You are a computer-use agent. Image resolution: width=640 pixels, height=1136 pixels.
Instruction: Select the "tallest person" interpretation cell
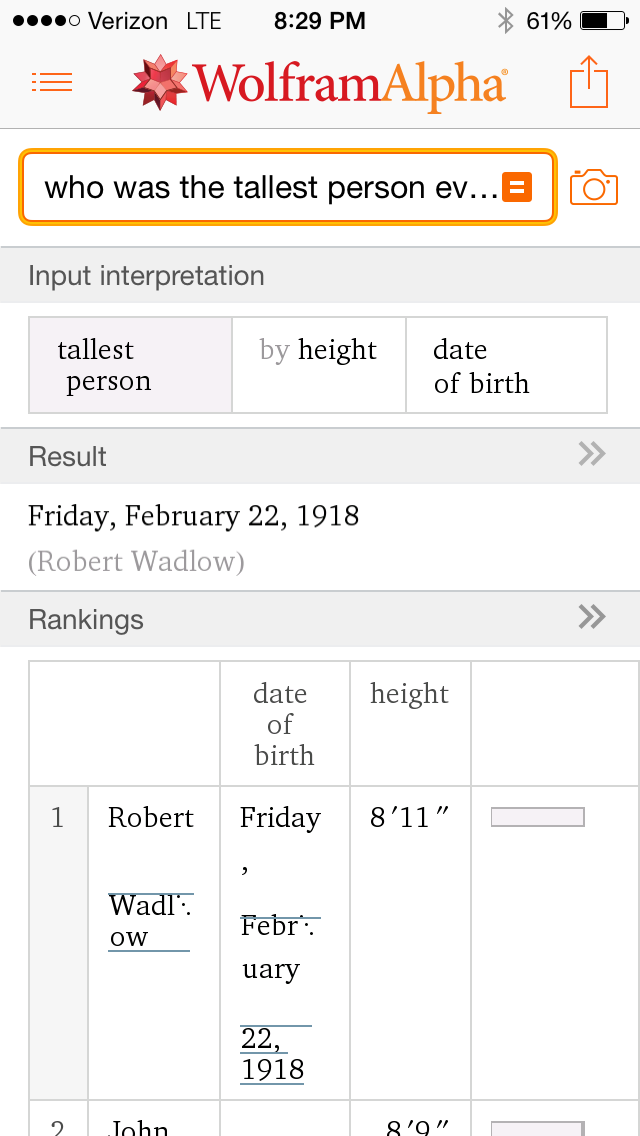coord(130,365)
